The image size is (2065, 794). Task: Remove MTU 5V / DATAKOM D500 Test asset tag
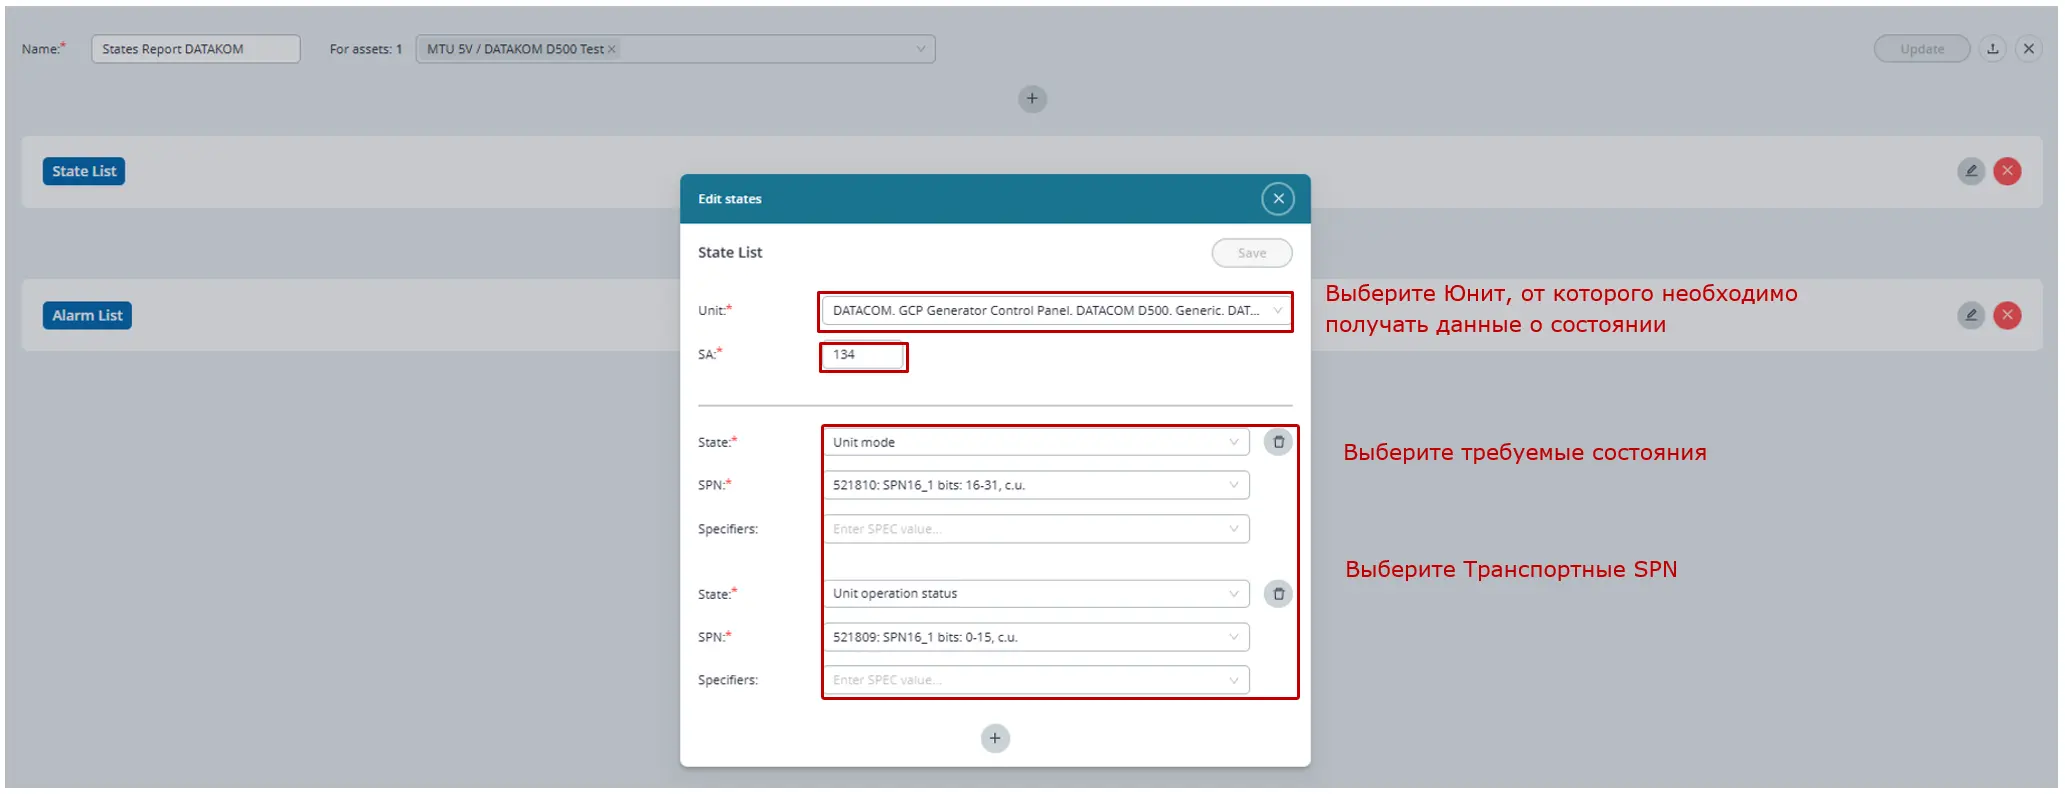coord(612,49)
